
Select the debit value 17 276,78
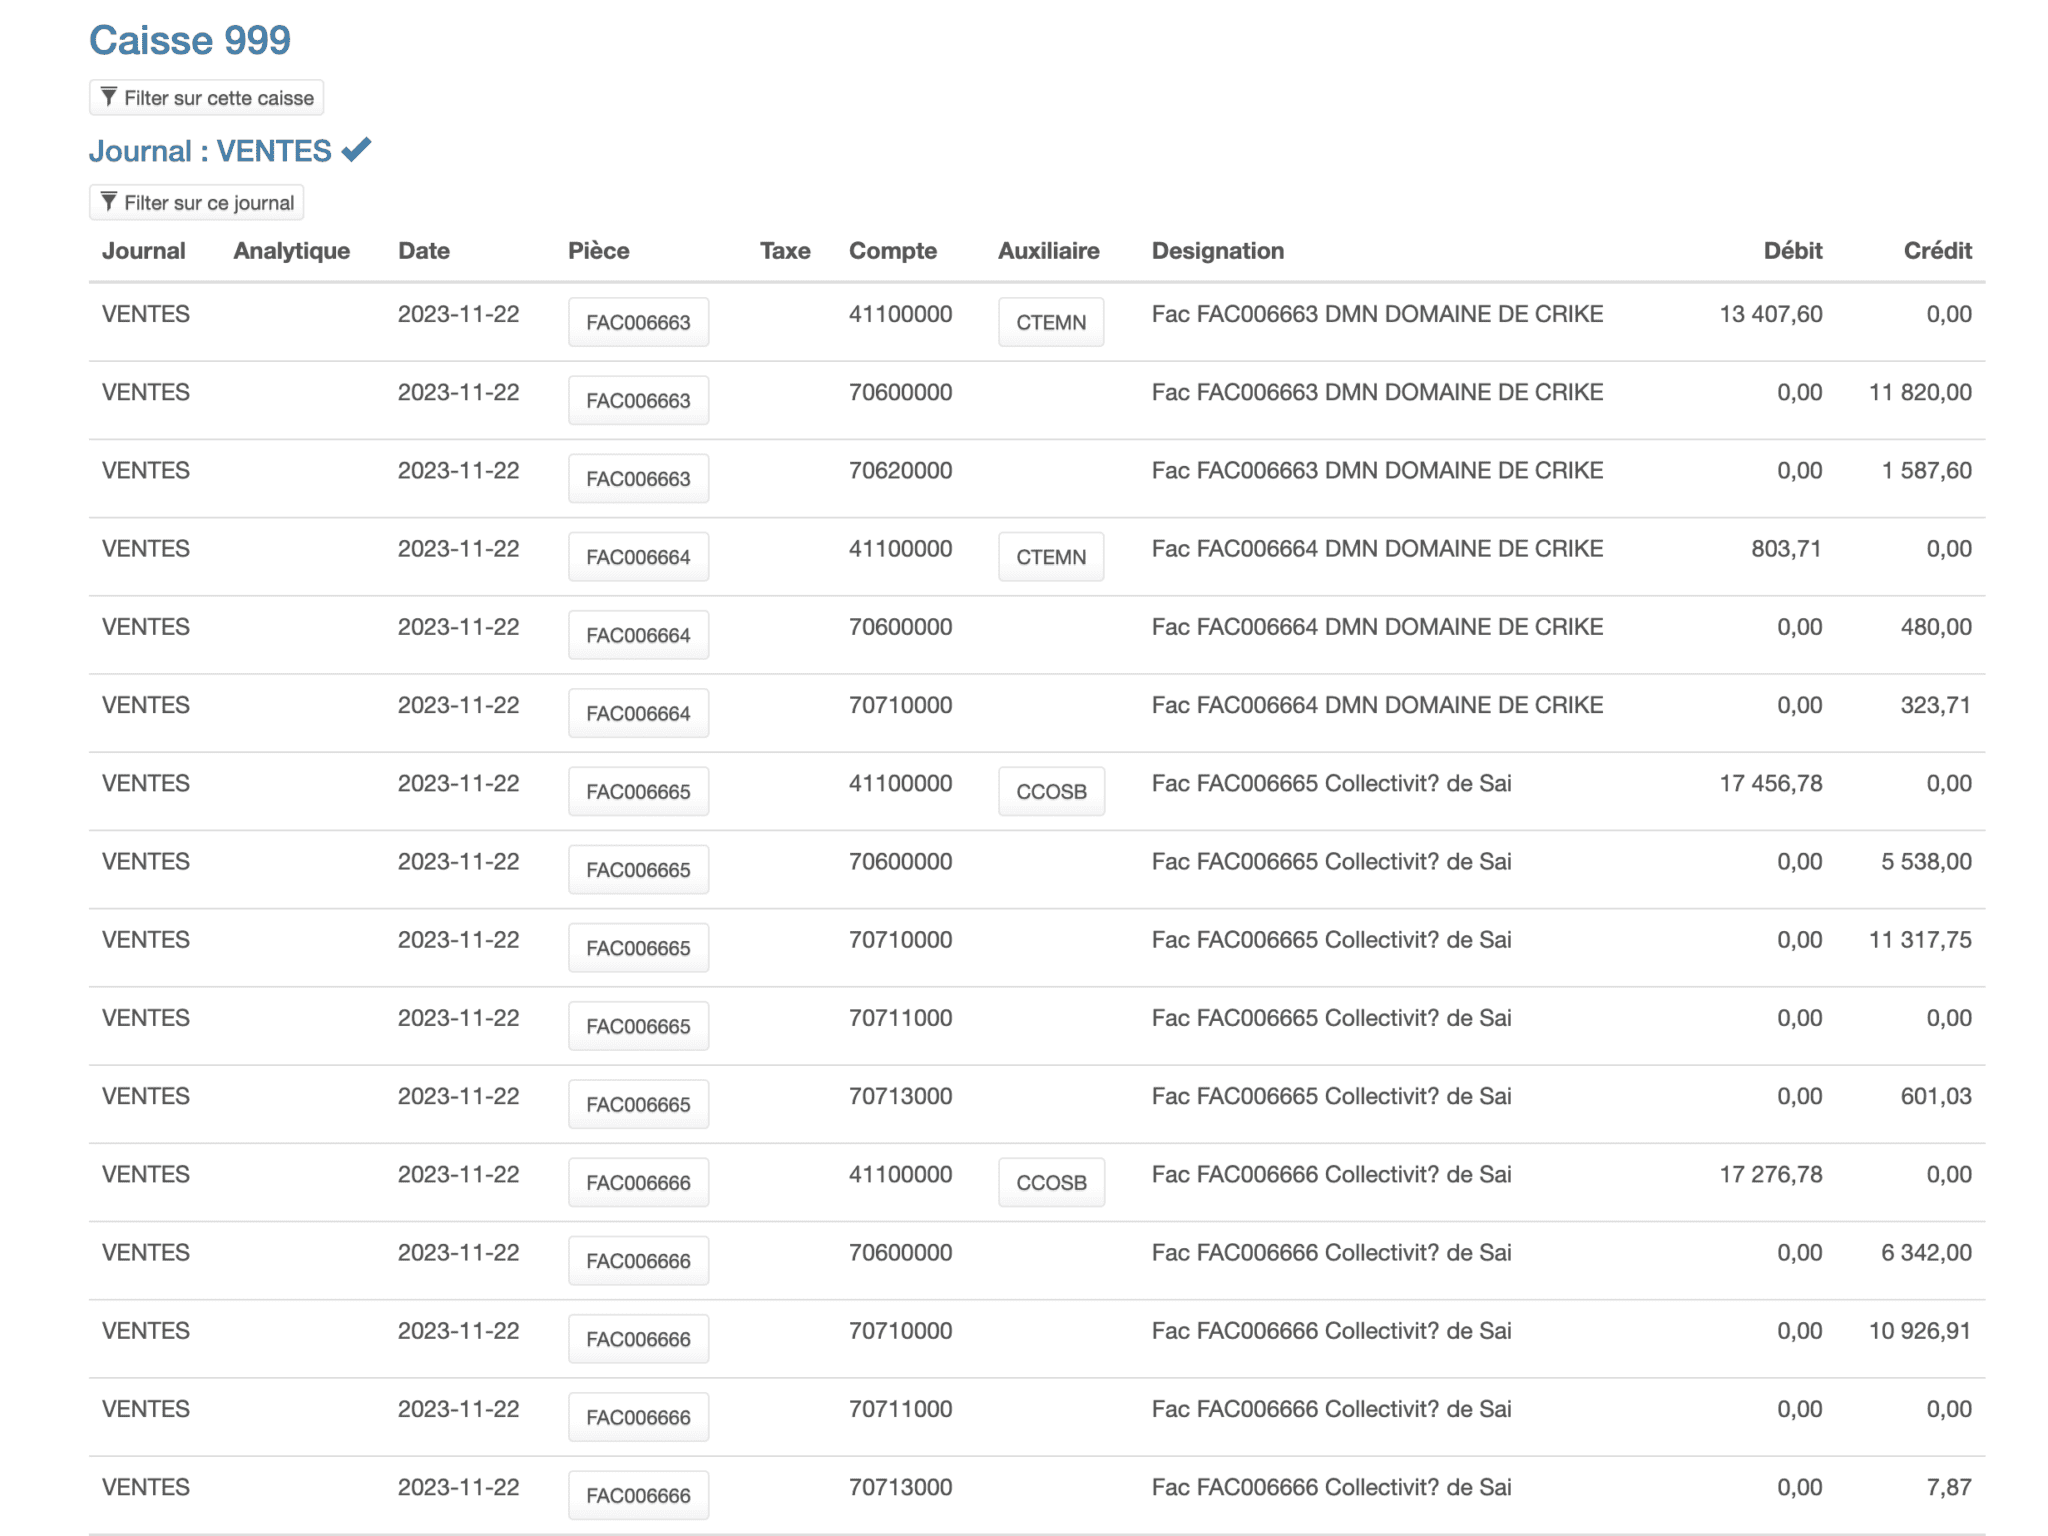point(1771,1174)
